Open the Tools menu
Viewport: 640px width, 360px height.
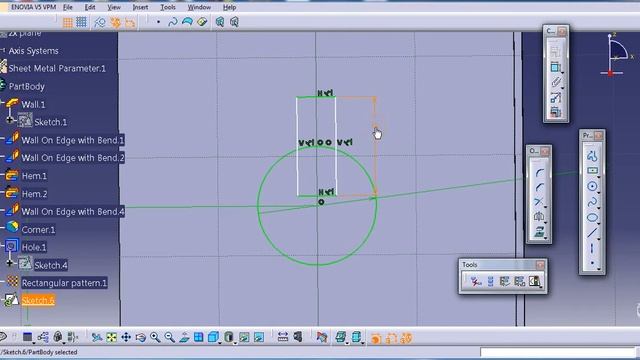pyautogui.click(x=168, y=7)
